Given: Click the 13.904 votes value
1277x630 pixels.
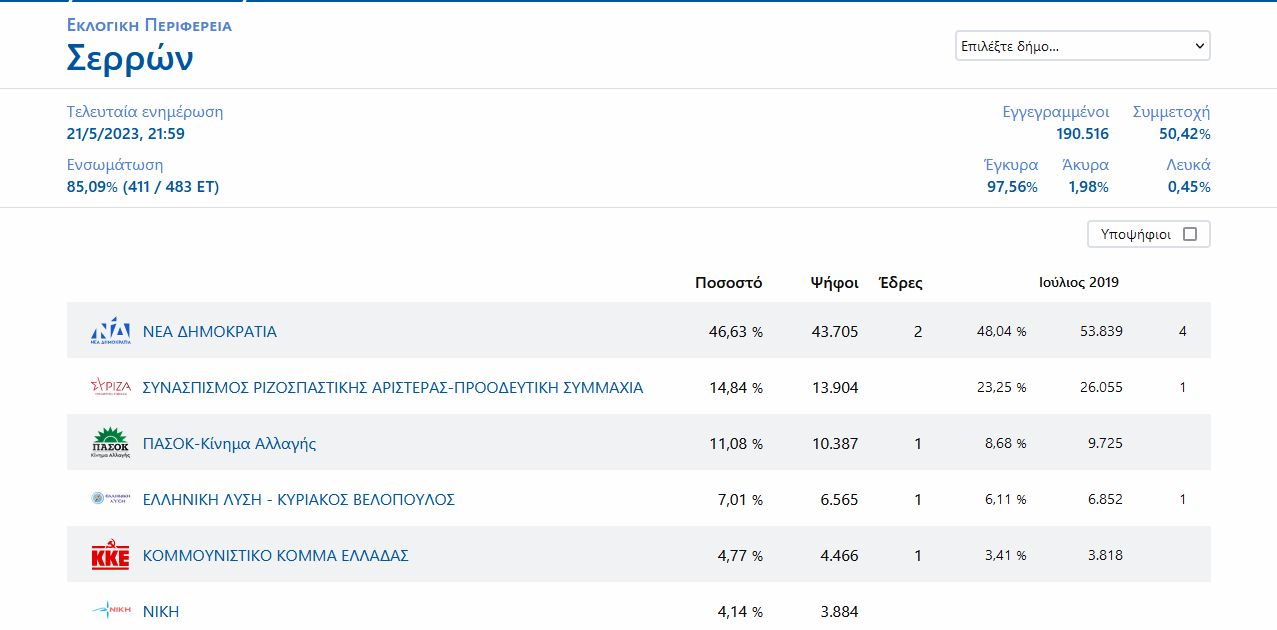Looking at the screenshot, I should [x=835, y=388].
